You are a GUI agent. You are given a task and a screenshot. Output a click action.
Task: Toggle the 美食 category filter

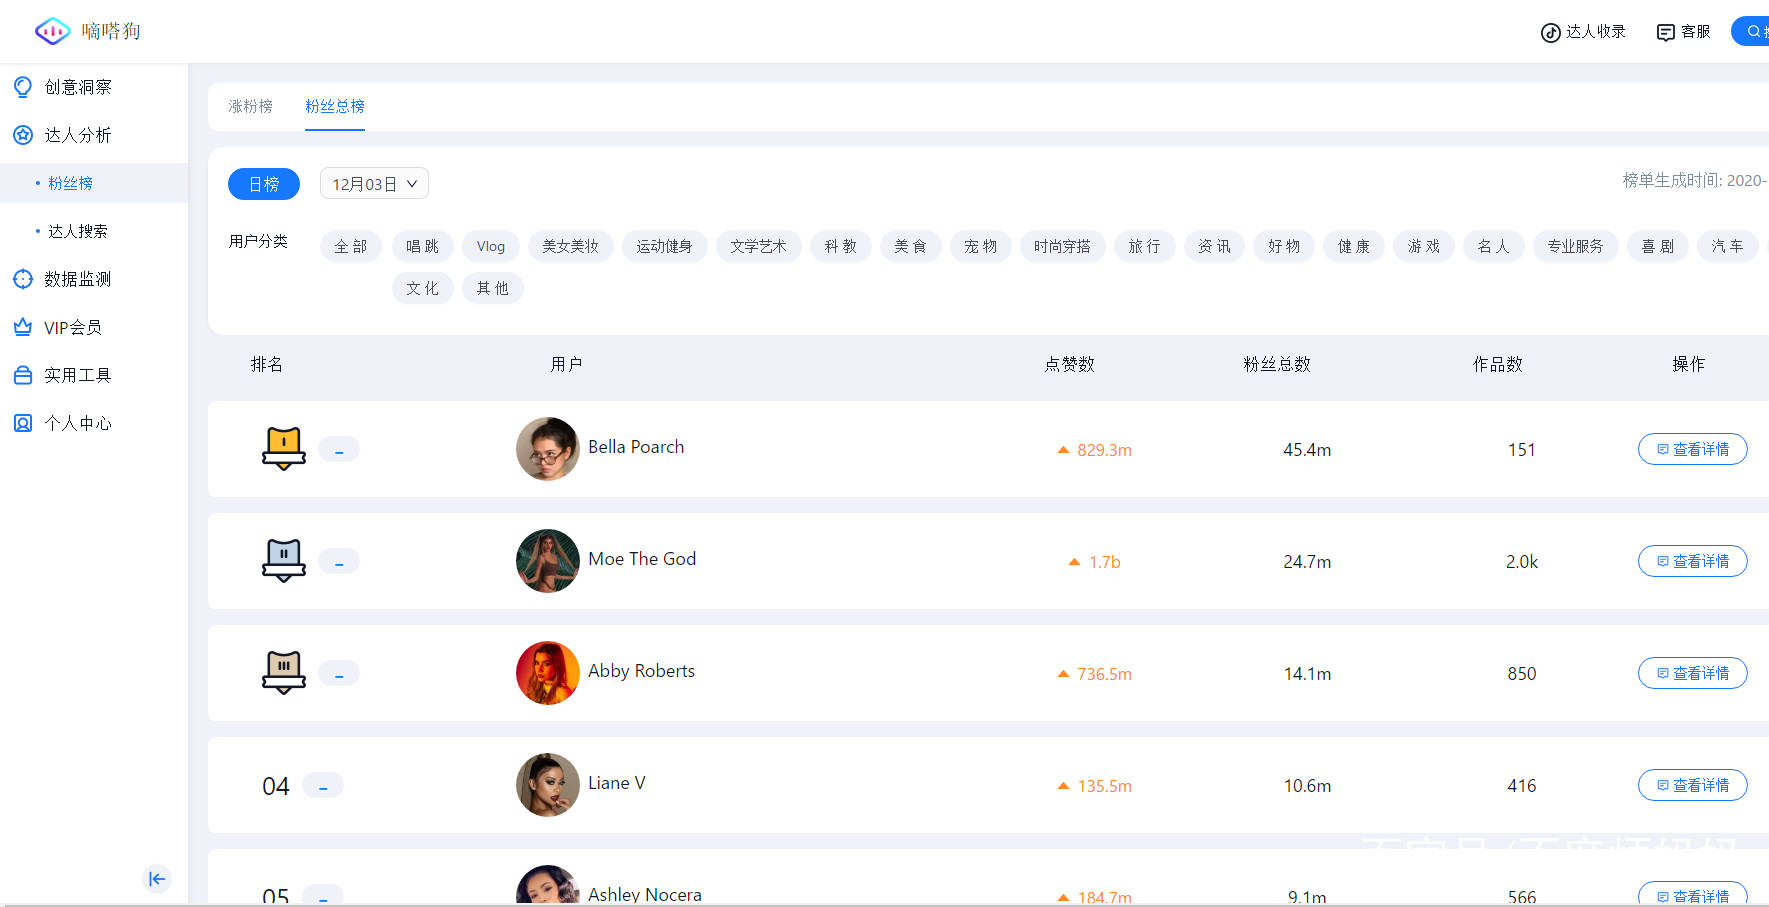pyautogui.click(x=910, y=246)
